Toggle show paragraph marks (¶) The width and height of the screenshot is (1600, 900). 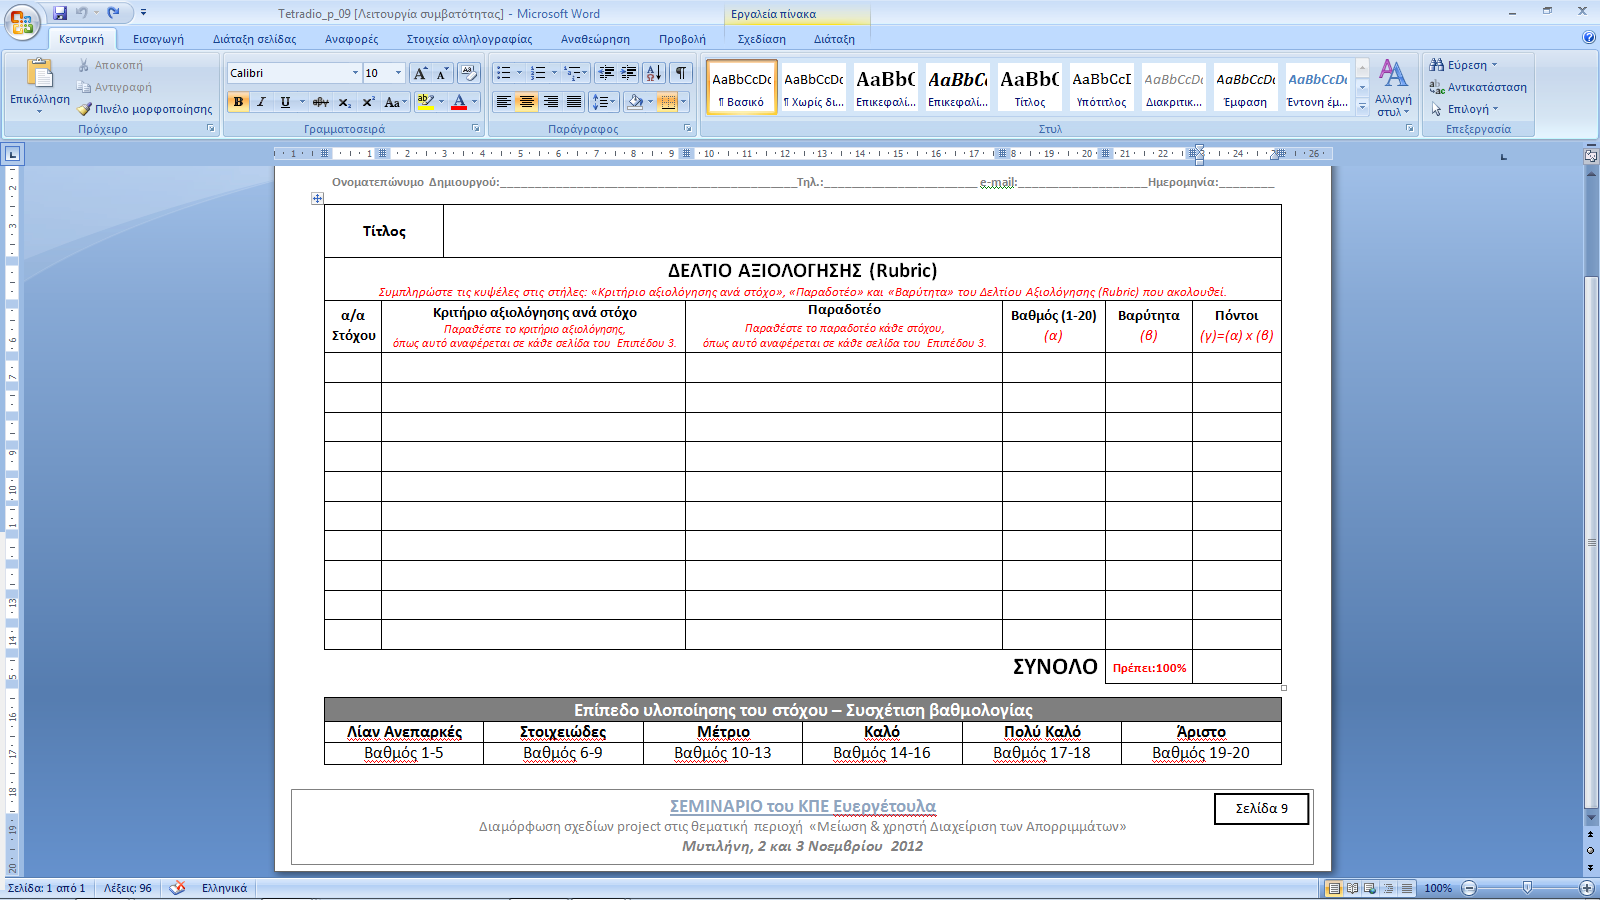681,73
